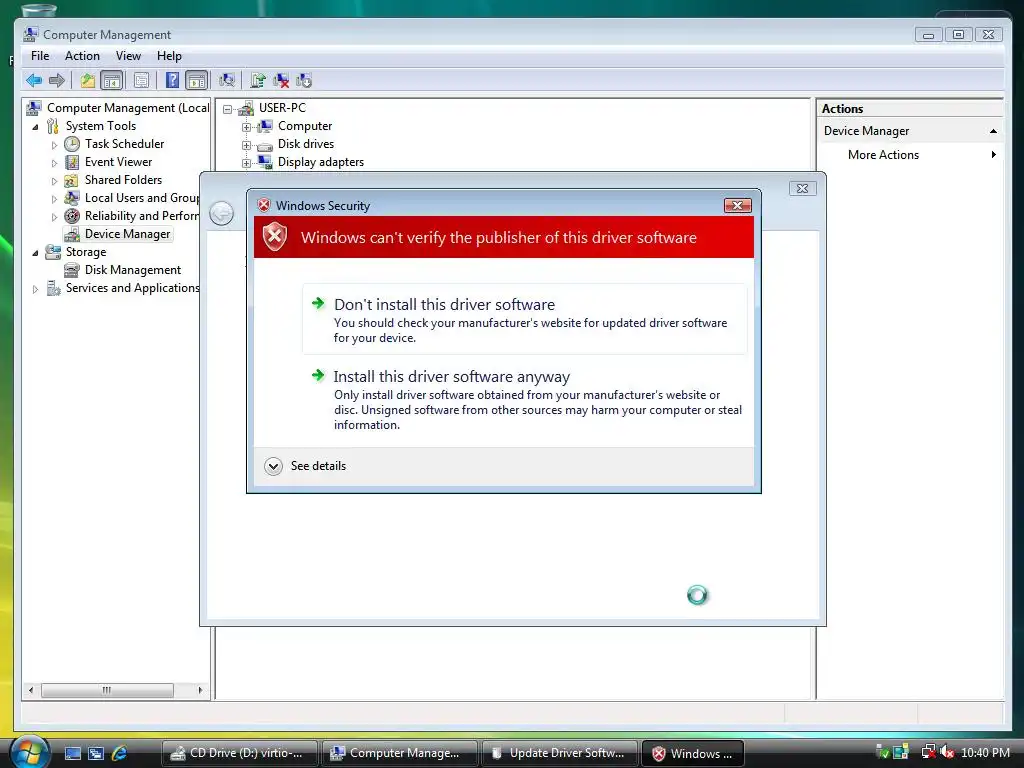Toggle Show/Hide Console Tree toolbar button
Screen dimensions: 1024x768
coord(112,80)
